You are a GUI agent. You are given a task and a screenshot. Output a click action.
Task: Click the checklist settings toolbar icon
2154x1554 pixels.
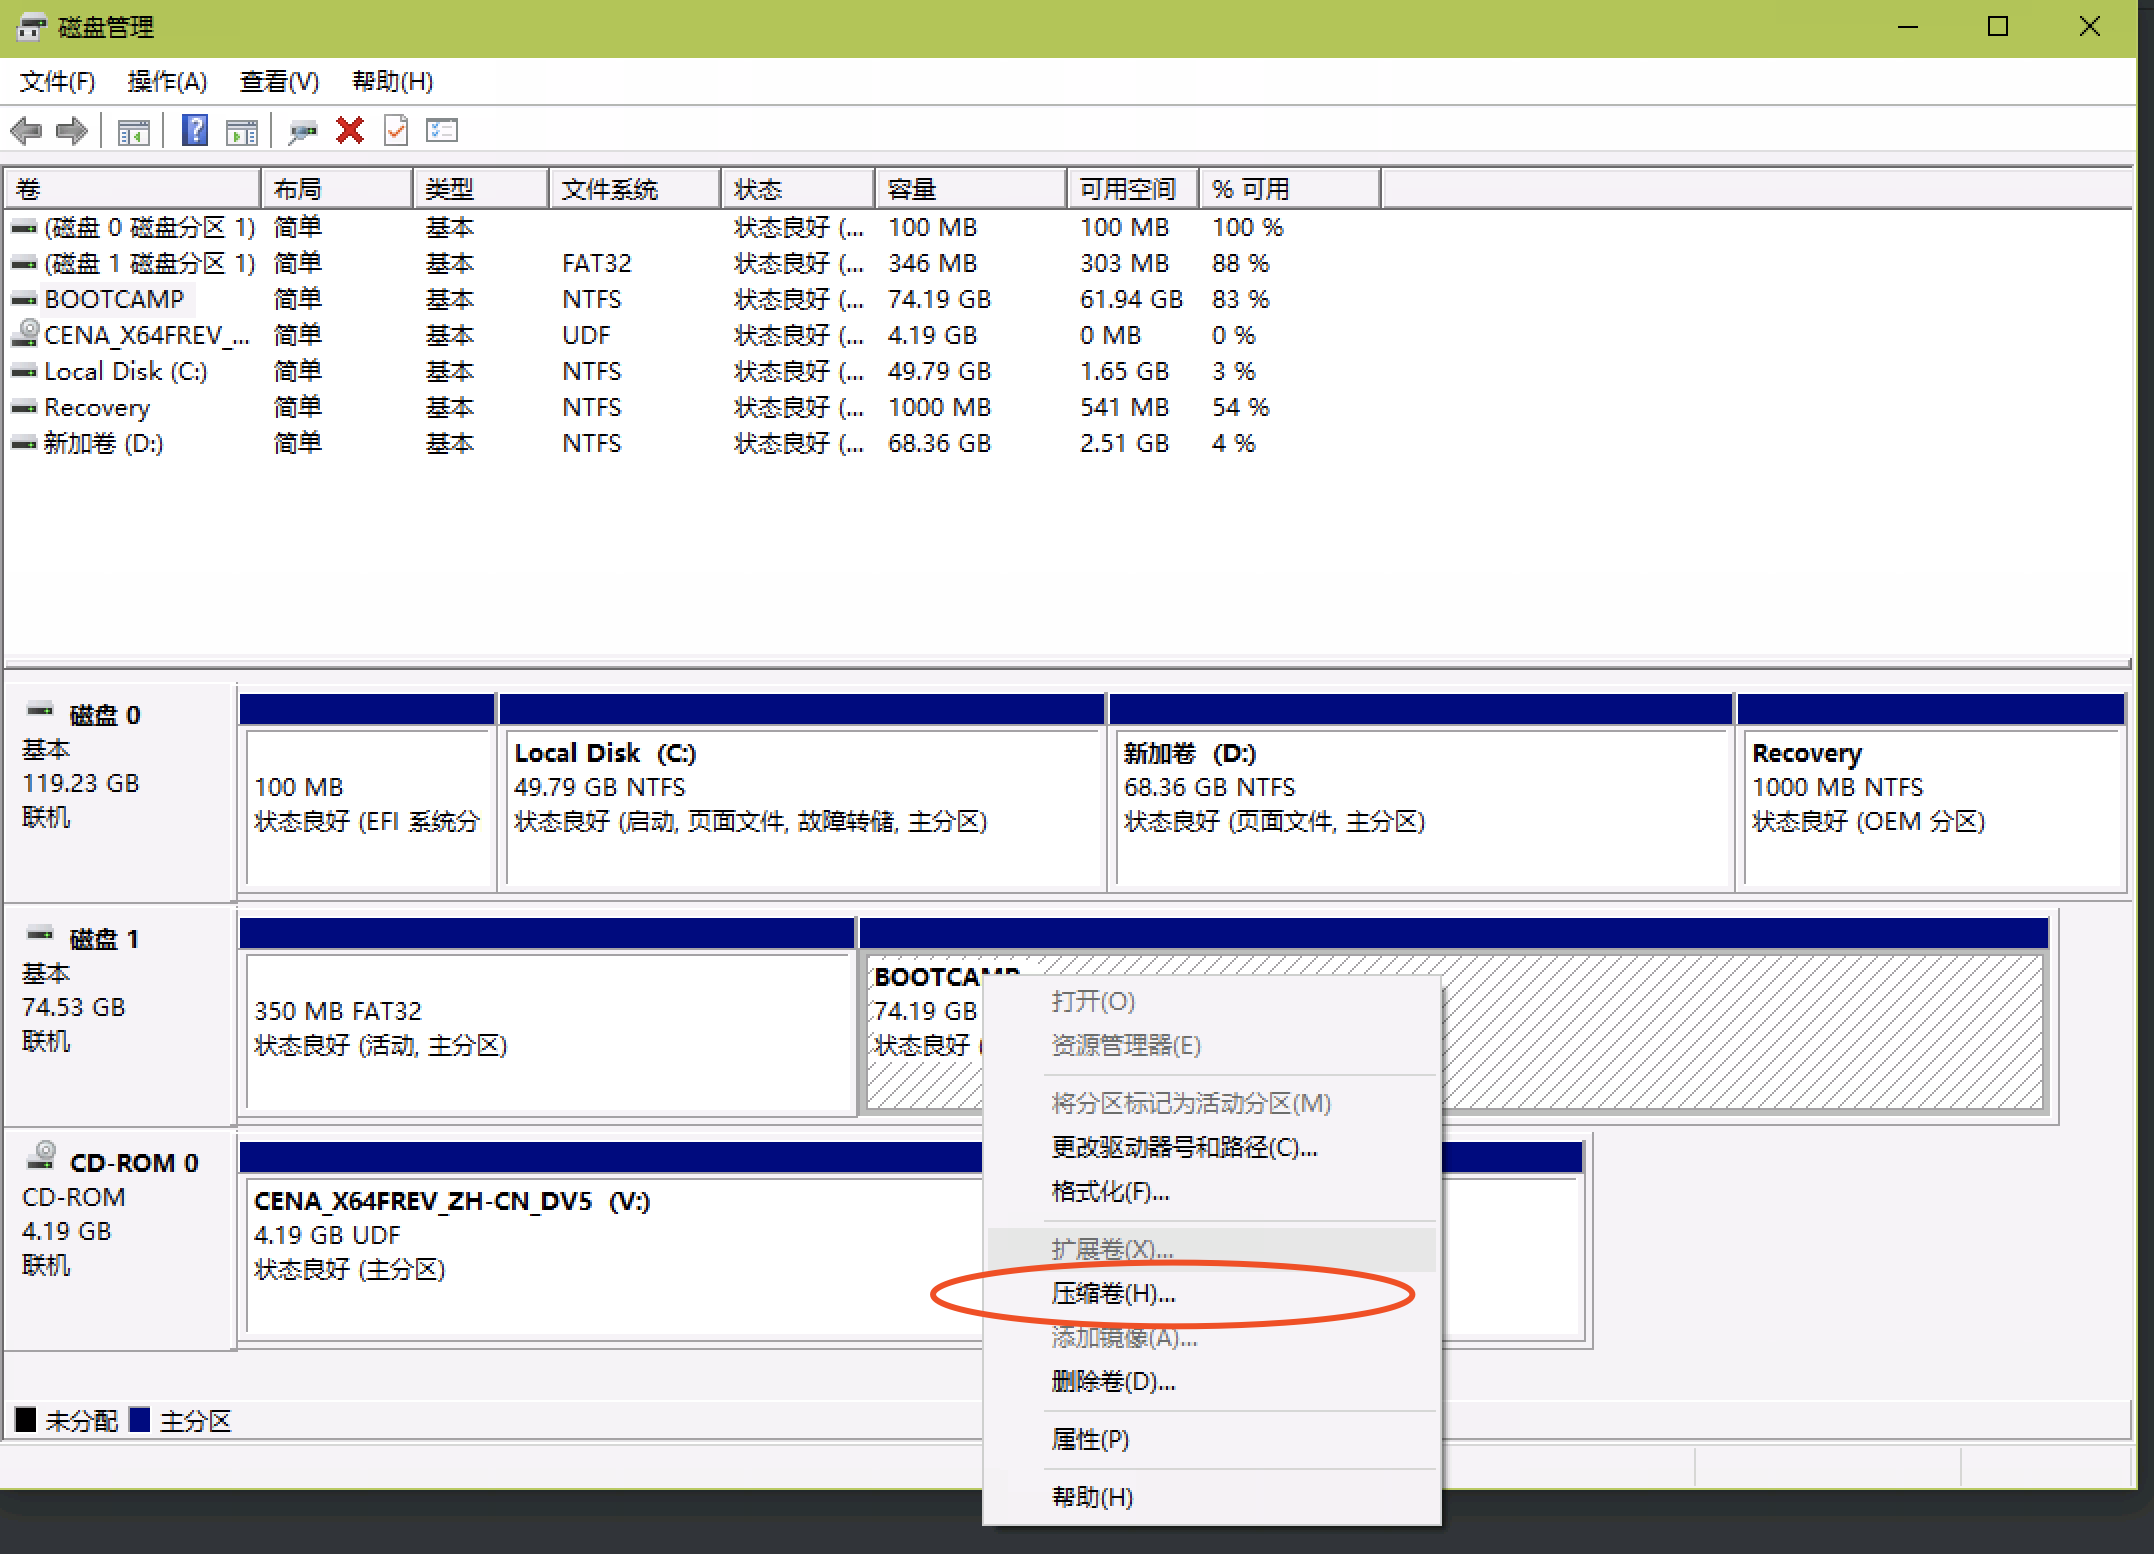(x=442, y=131)
